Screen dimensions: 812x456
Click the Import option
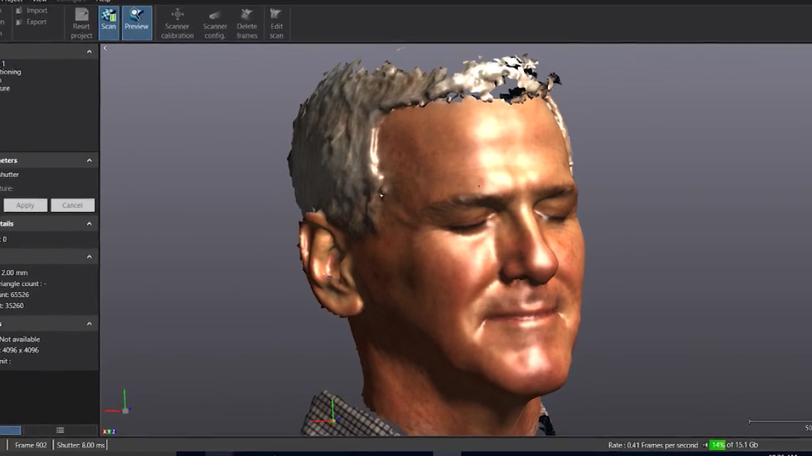point(32,10)
